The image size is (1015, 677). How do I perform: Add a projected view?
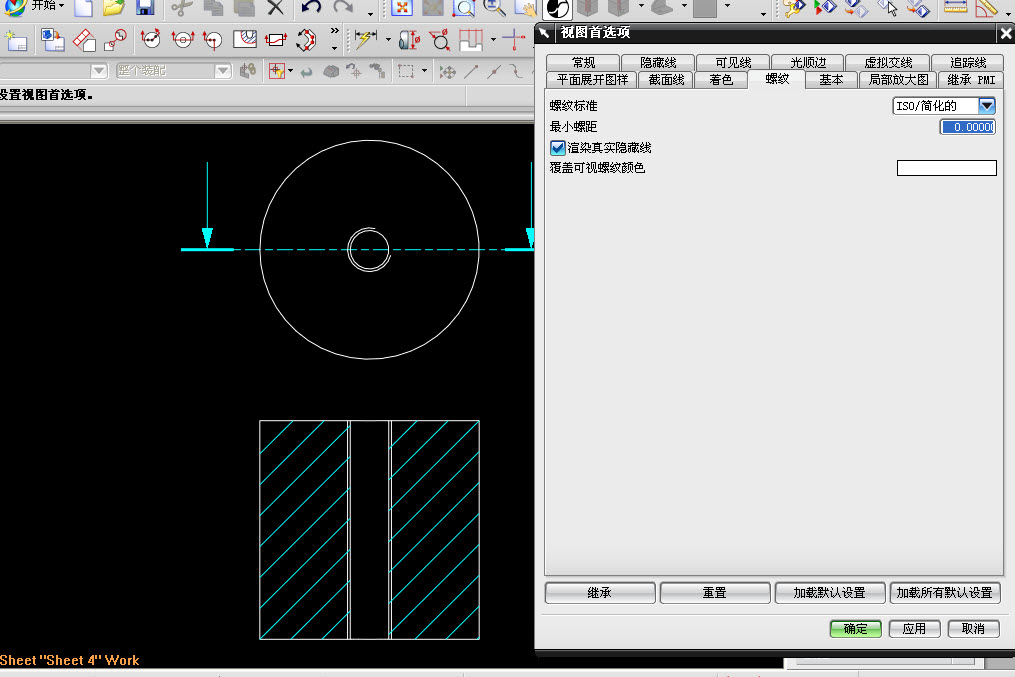pyautogui.click(x=84, y=40)
